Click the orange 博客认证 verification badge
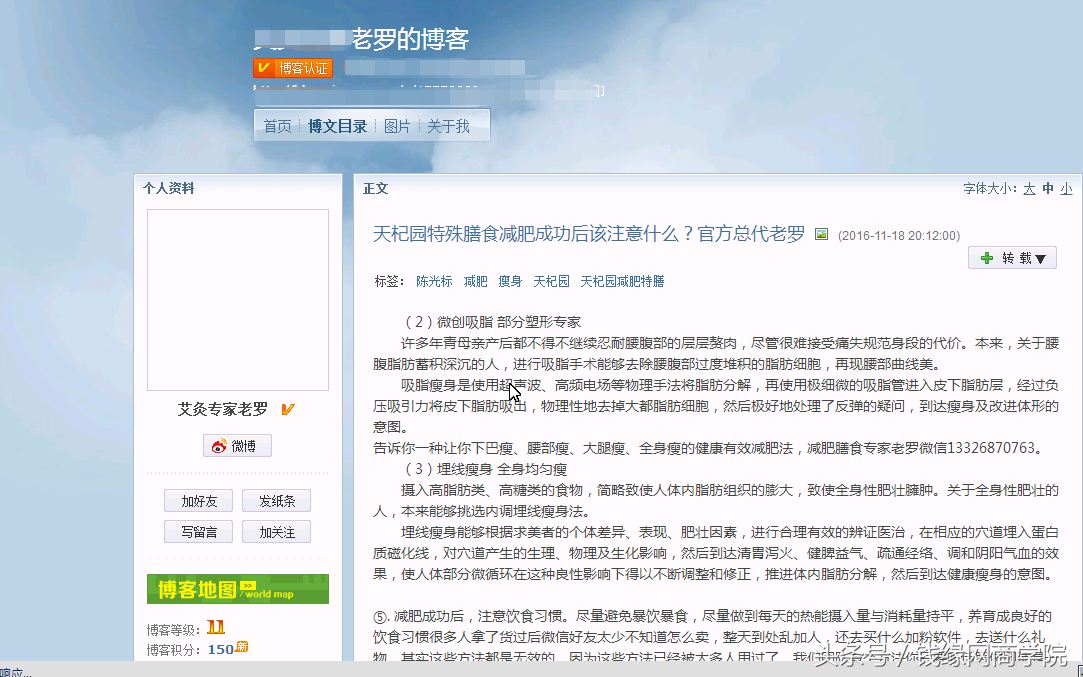This screenshot has width=1083, height=677. 292,68
